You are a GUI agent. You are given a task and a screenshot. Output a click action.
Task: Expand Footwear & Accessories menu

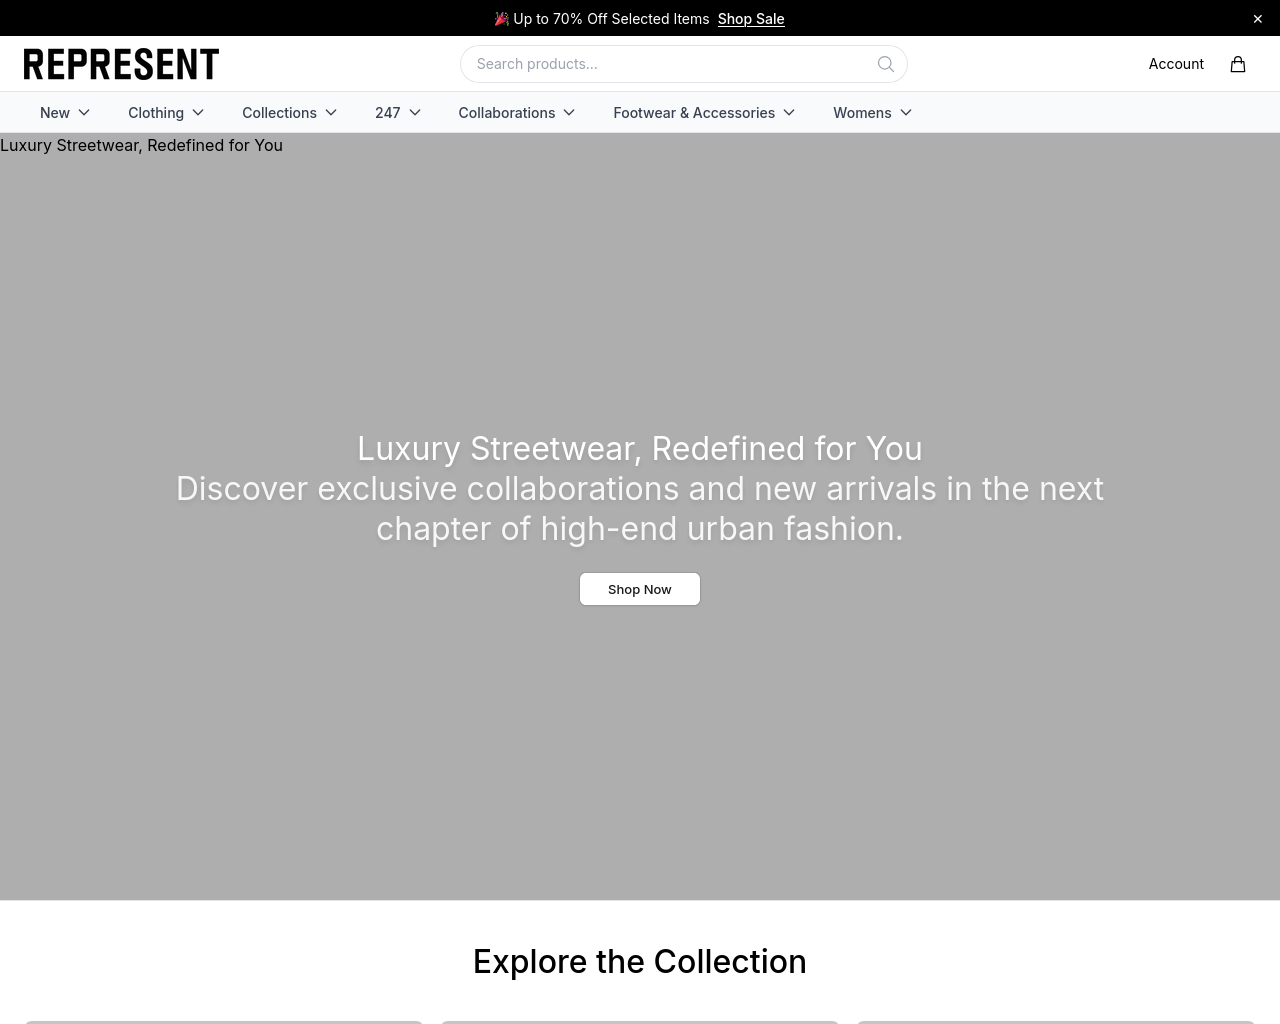704,113
